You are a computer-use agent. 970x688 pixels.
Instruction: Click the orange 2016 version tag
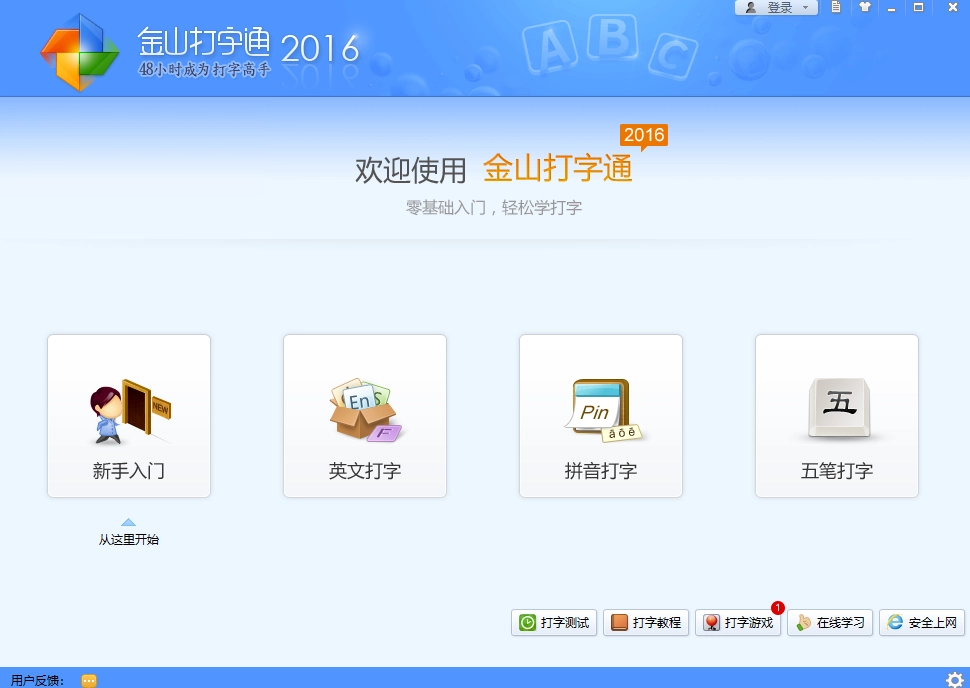pyautogui.click(x=644, y=135)
